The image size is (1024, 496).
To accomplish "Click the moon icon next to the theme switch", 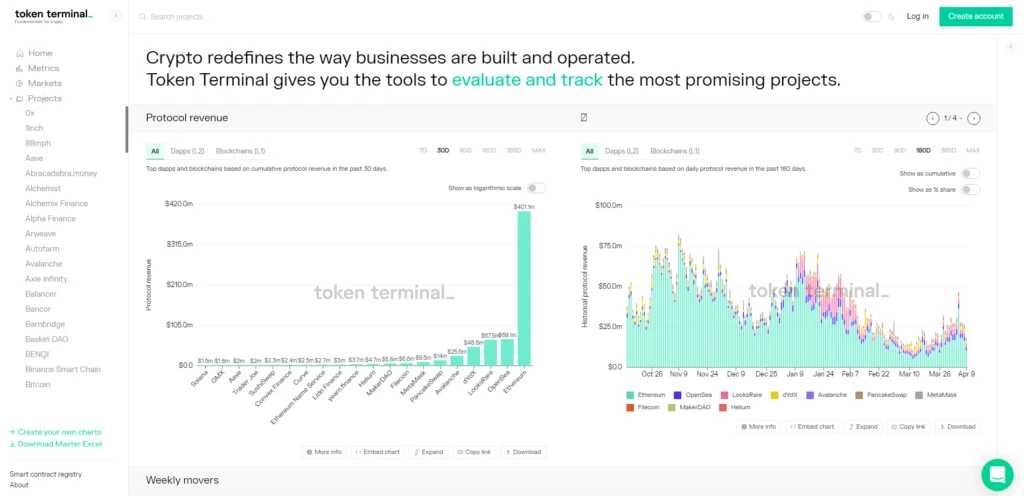I will pos(891,16).
